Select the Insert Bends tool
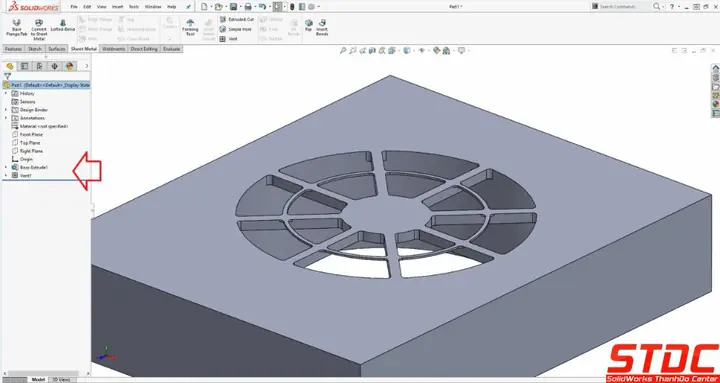The image size is (720, 383). click(322, 28)
